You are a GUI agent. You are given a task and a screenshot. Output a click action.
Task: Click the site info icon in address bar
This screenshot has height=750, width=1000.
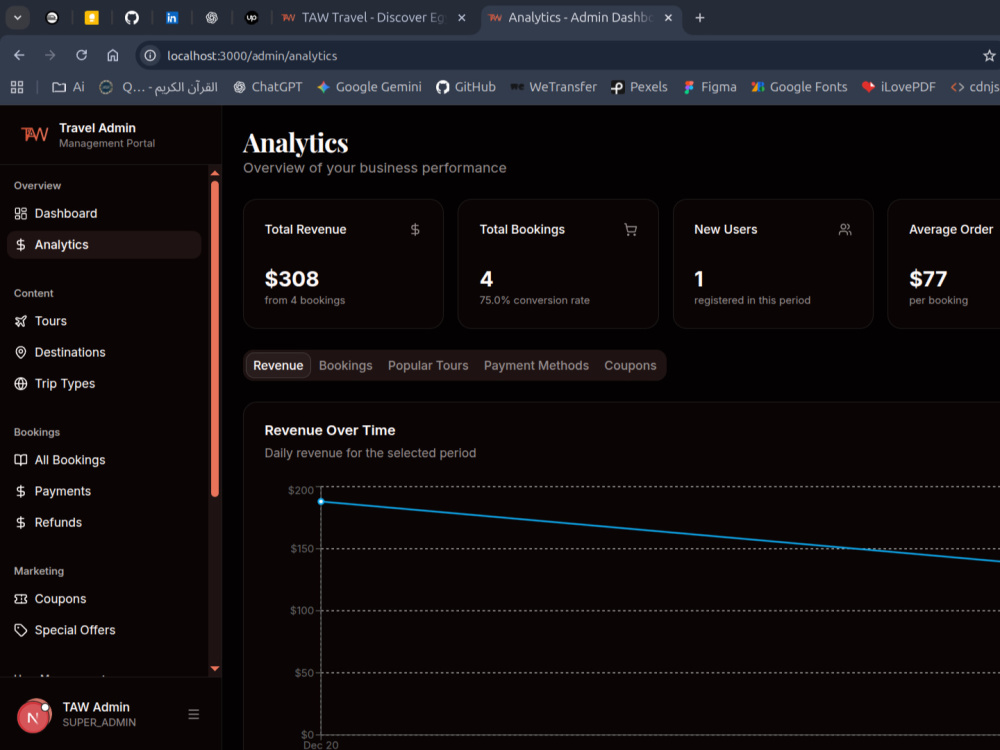pos(151,55)
